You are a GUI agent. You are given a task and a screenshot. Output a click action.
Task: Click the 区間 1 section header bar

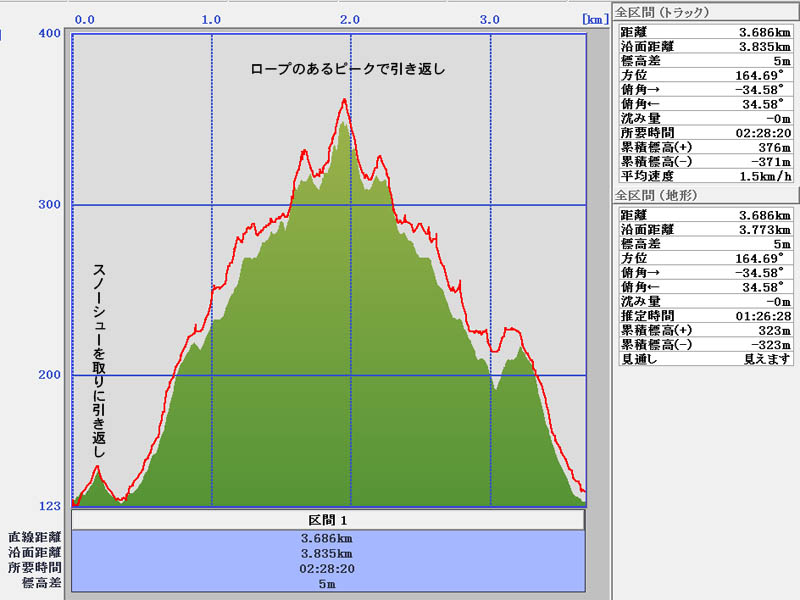[x=328, y=521]
